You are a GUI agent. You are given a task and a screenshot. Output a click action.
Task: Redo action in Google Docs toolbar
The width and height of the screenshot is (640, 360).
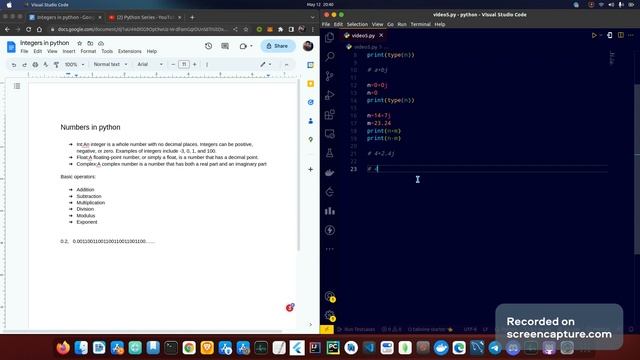click(24, 64)
